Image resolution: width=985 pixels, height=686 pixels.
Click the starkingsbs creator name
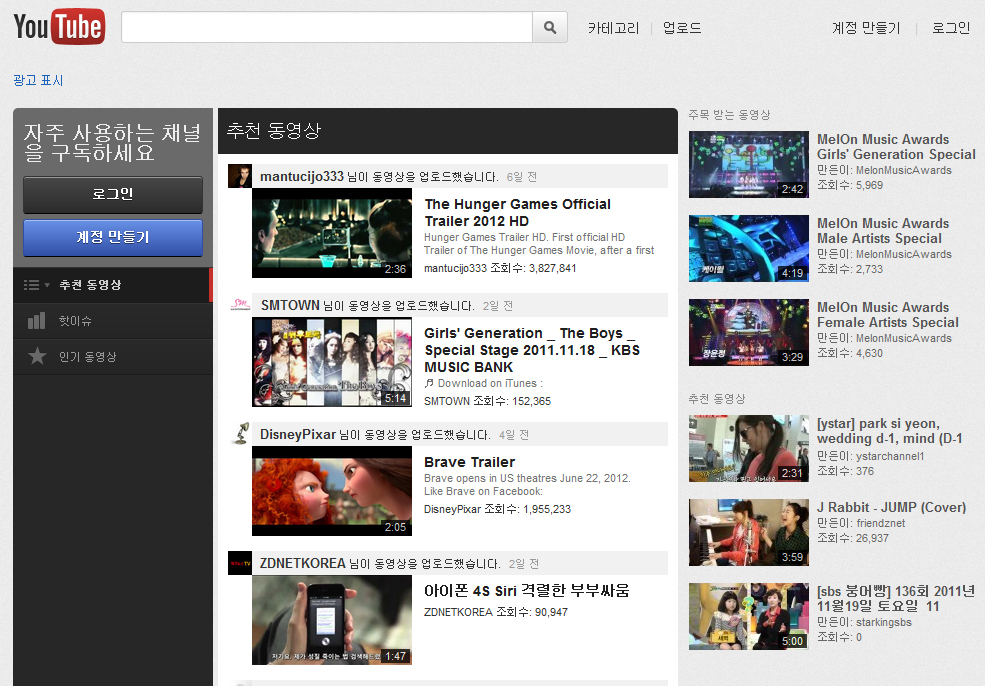(884, 623)
